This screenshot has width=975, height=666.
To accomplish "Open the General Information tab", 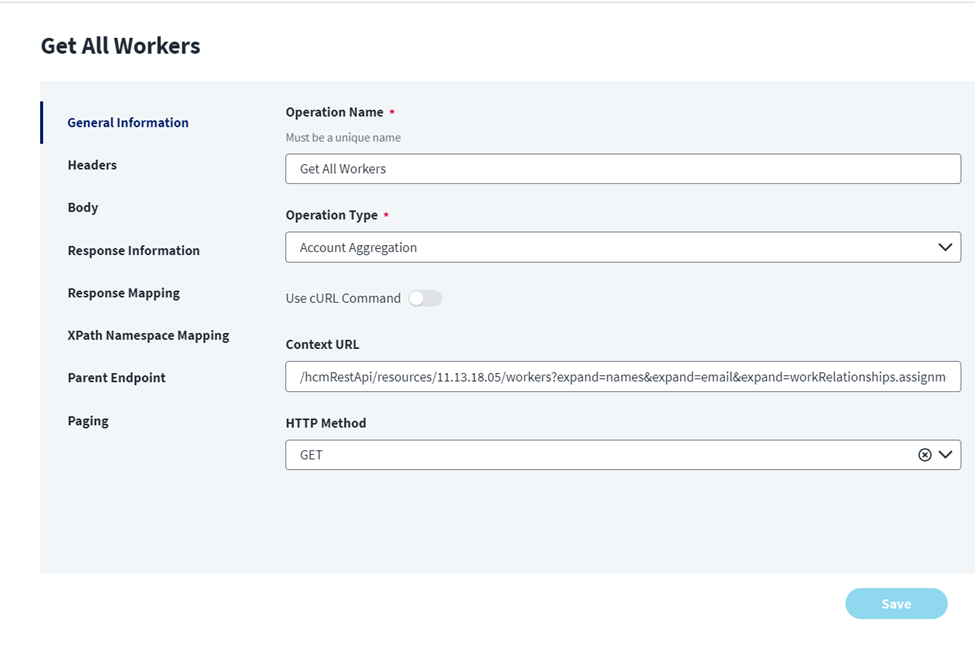I will 128,123.
